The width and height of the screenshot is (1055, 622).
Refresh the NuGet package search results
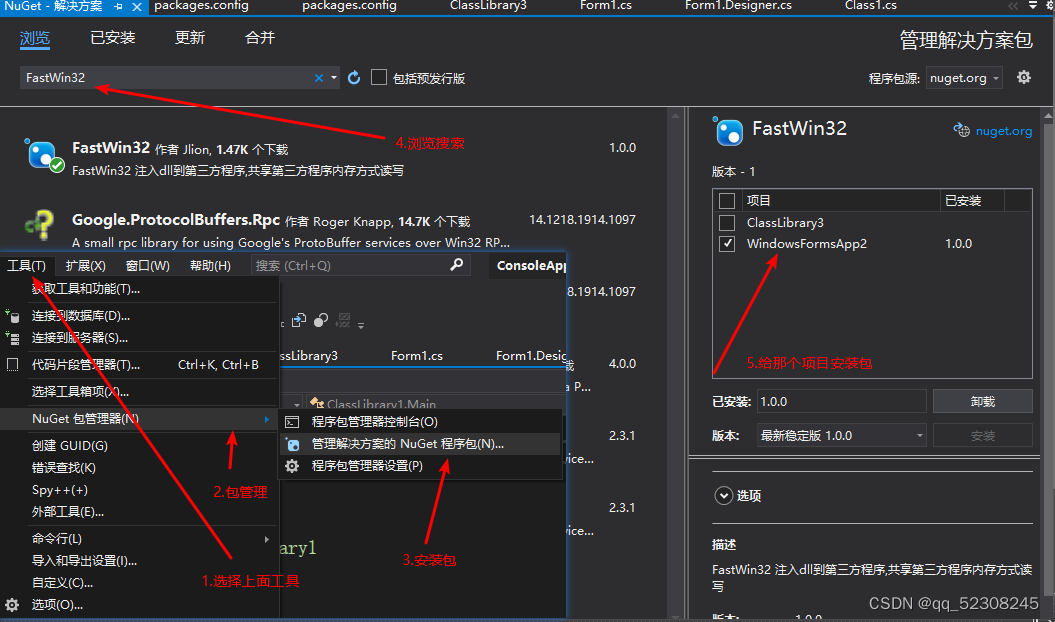pyautogui.click(x=354, y=78)
